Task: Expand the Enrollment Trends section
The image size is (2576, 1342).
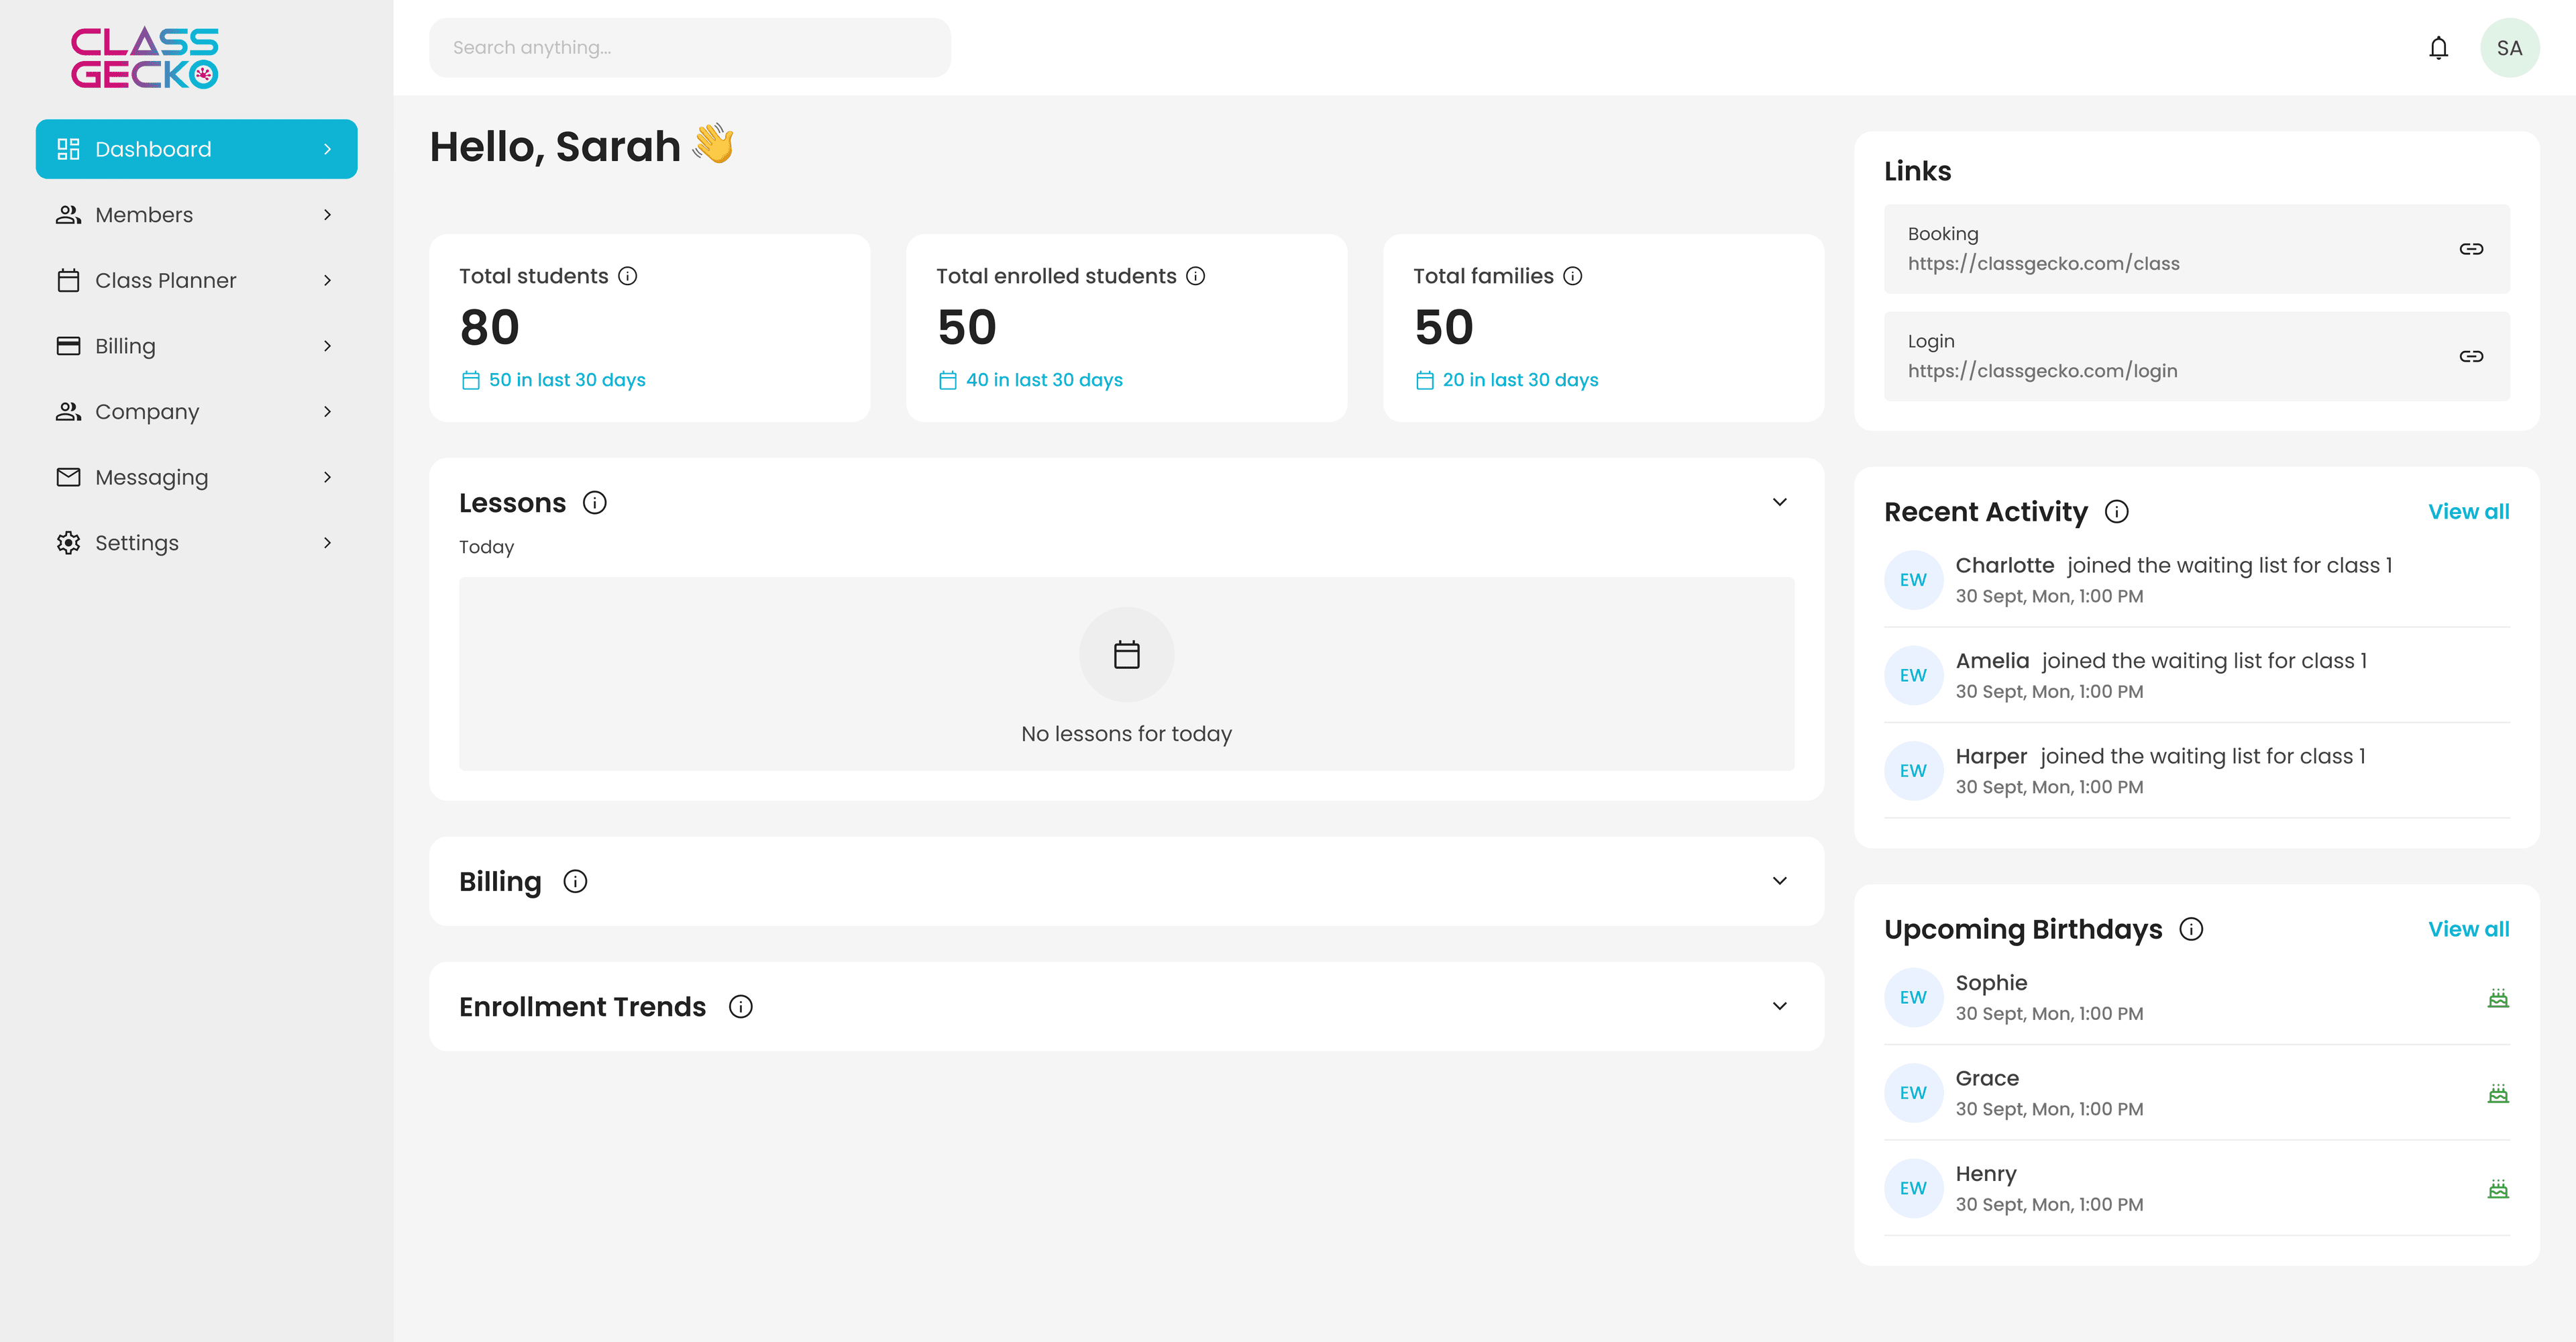Action: 1779,1007
